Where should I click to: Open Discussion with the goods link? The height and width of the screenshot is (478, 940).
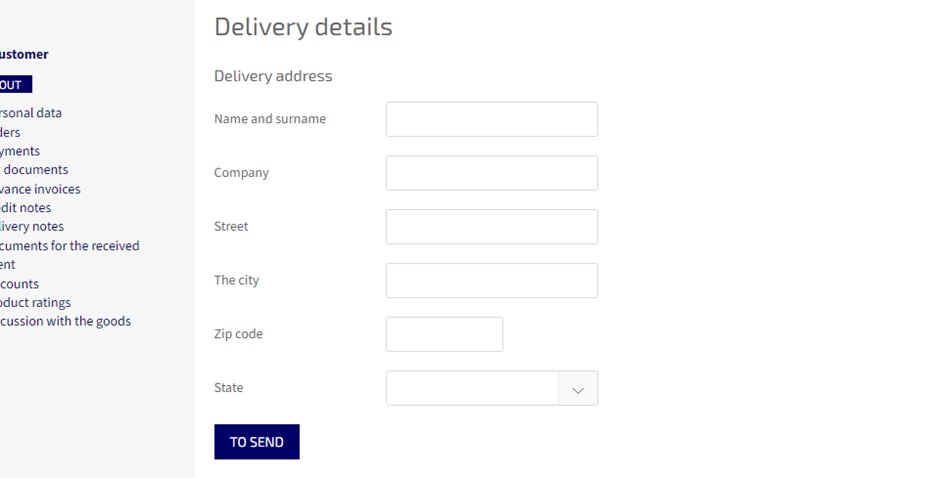click(x=65, y=321)
